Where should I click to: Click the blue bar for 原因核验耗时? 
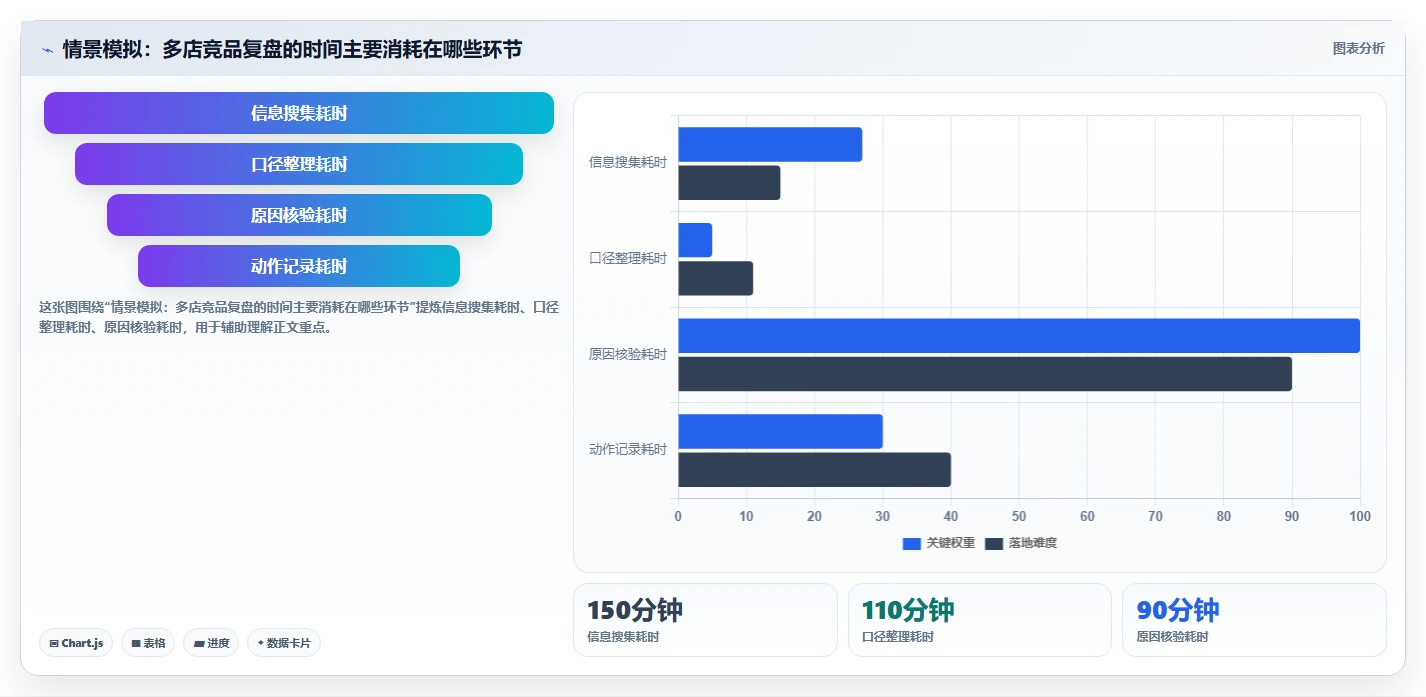point(1019,335)
